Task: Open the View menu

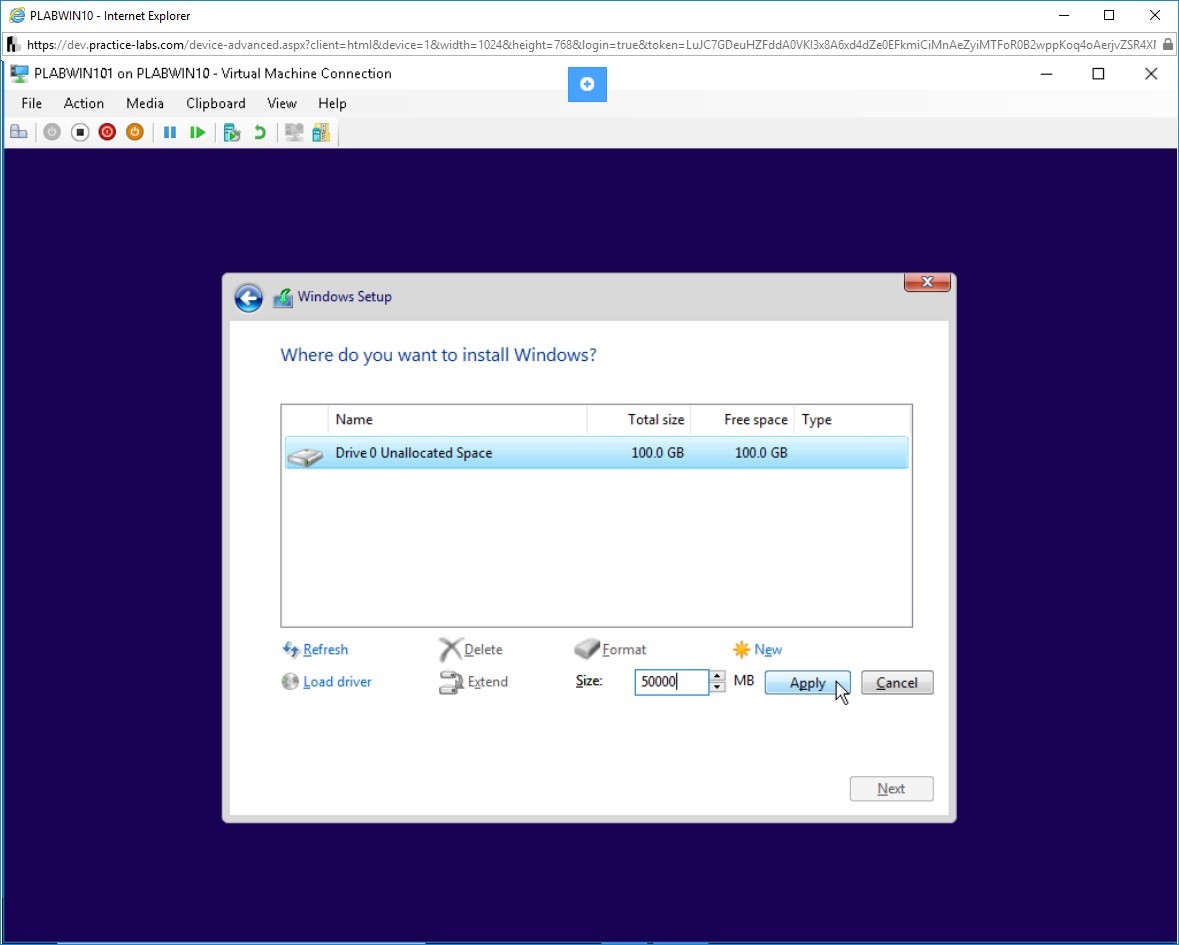Action: click(x=282, y=104)
